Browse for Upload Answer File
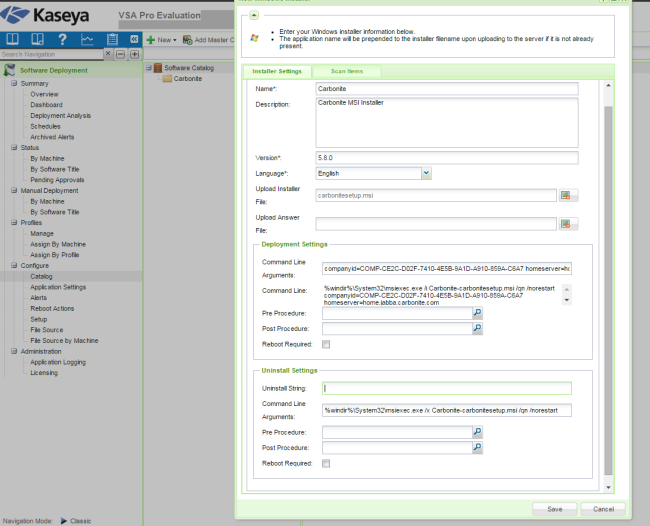650x526 pixels. [568, 224]
